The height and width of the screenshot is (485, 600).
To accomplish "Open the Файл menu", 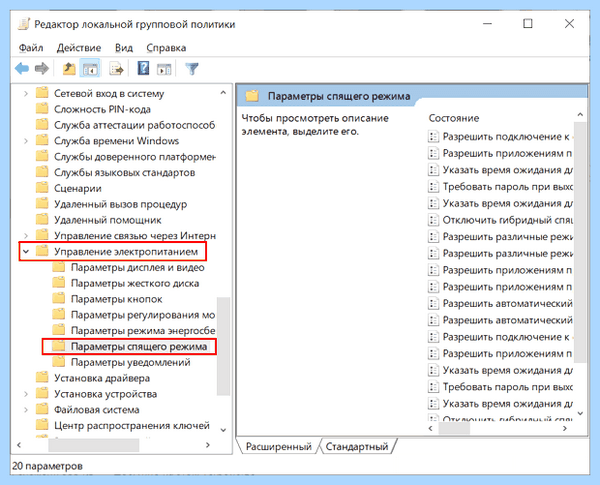I will coord(31,48).
